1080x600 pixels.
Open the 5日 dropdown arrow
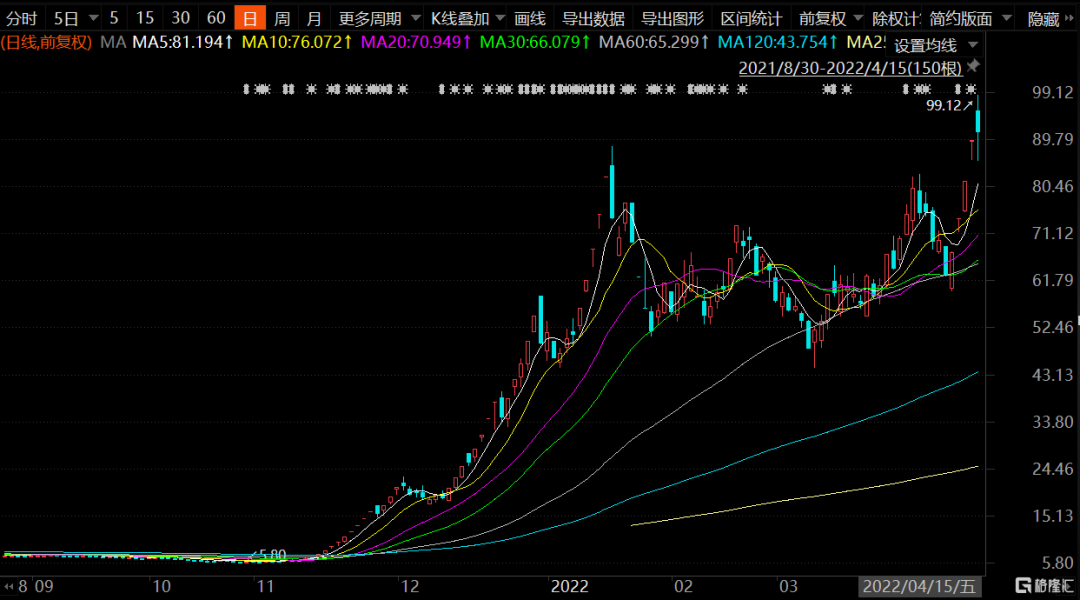click(x=93, y=19)
